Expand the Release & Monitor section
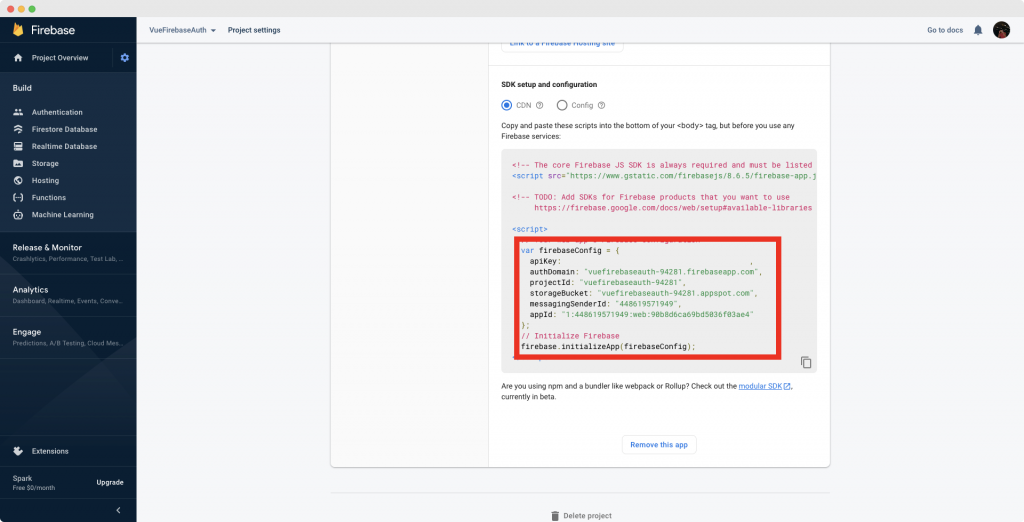This screenshot has width=1024, height=522. [68, 252]
